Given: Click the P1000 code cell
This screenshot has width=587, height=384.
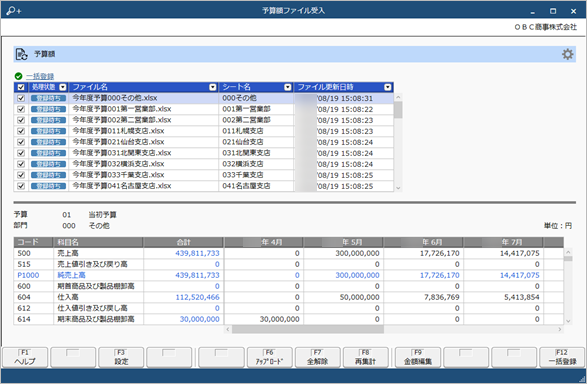Looking at the screenshot, I should pyautogui.click(x=28, y=275).
